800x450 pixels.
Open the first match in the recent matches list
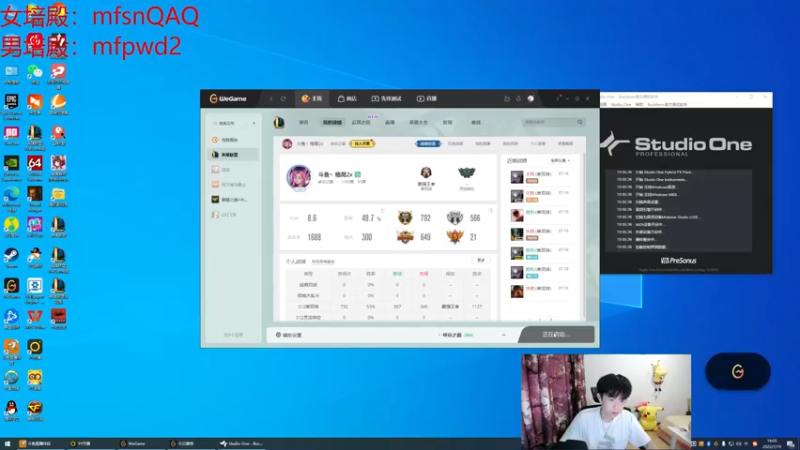coord(540,177)
